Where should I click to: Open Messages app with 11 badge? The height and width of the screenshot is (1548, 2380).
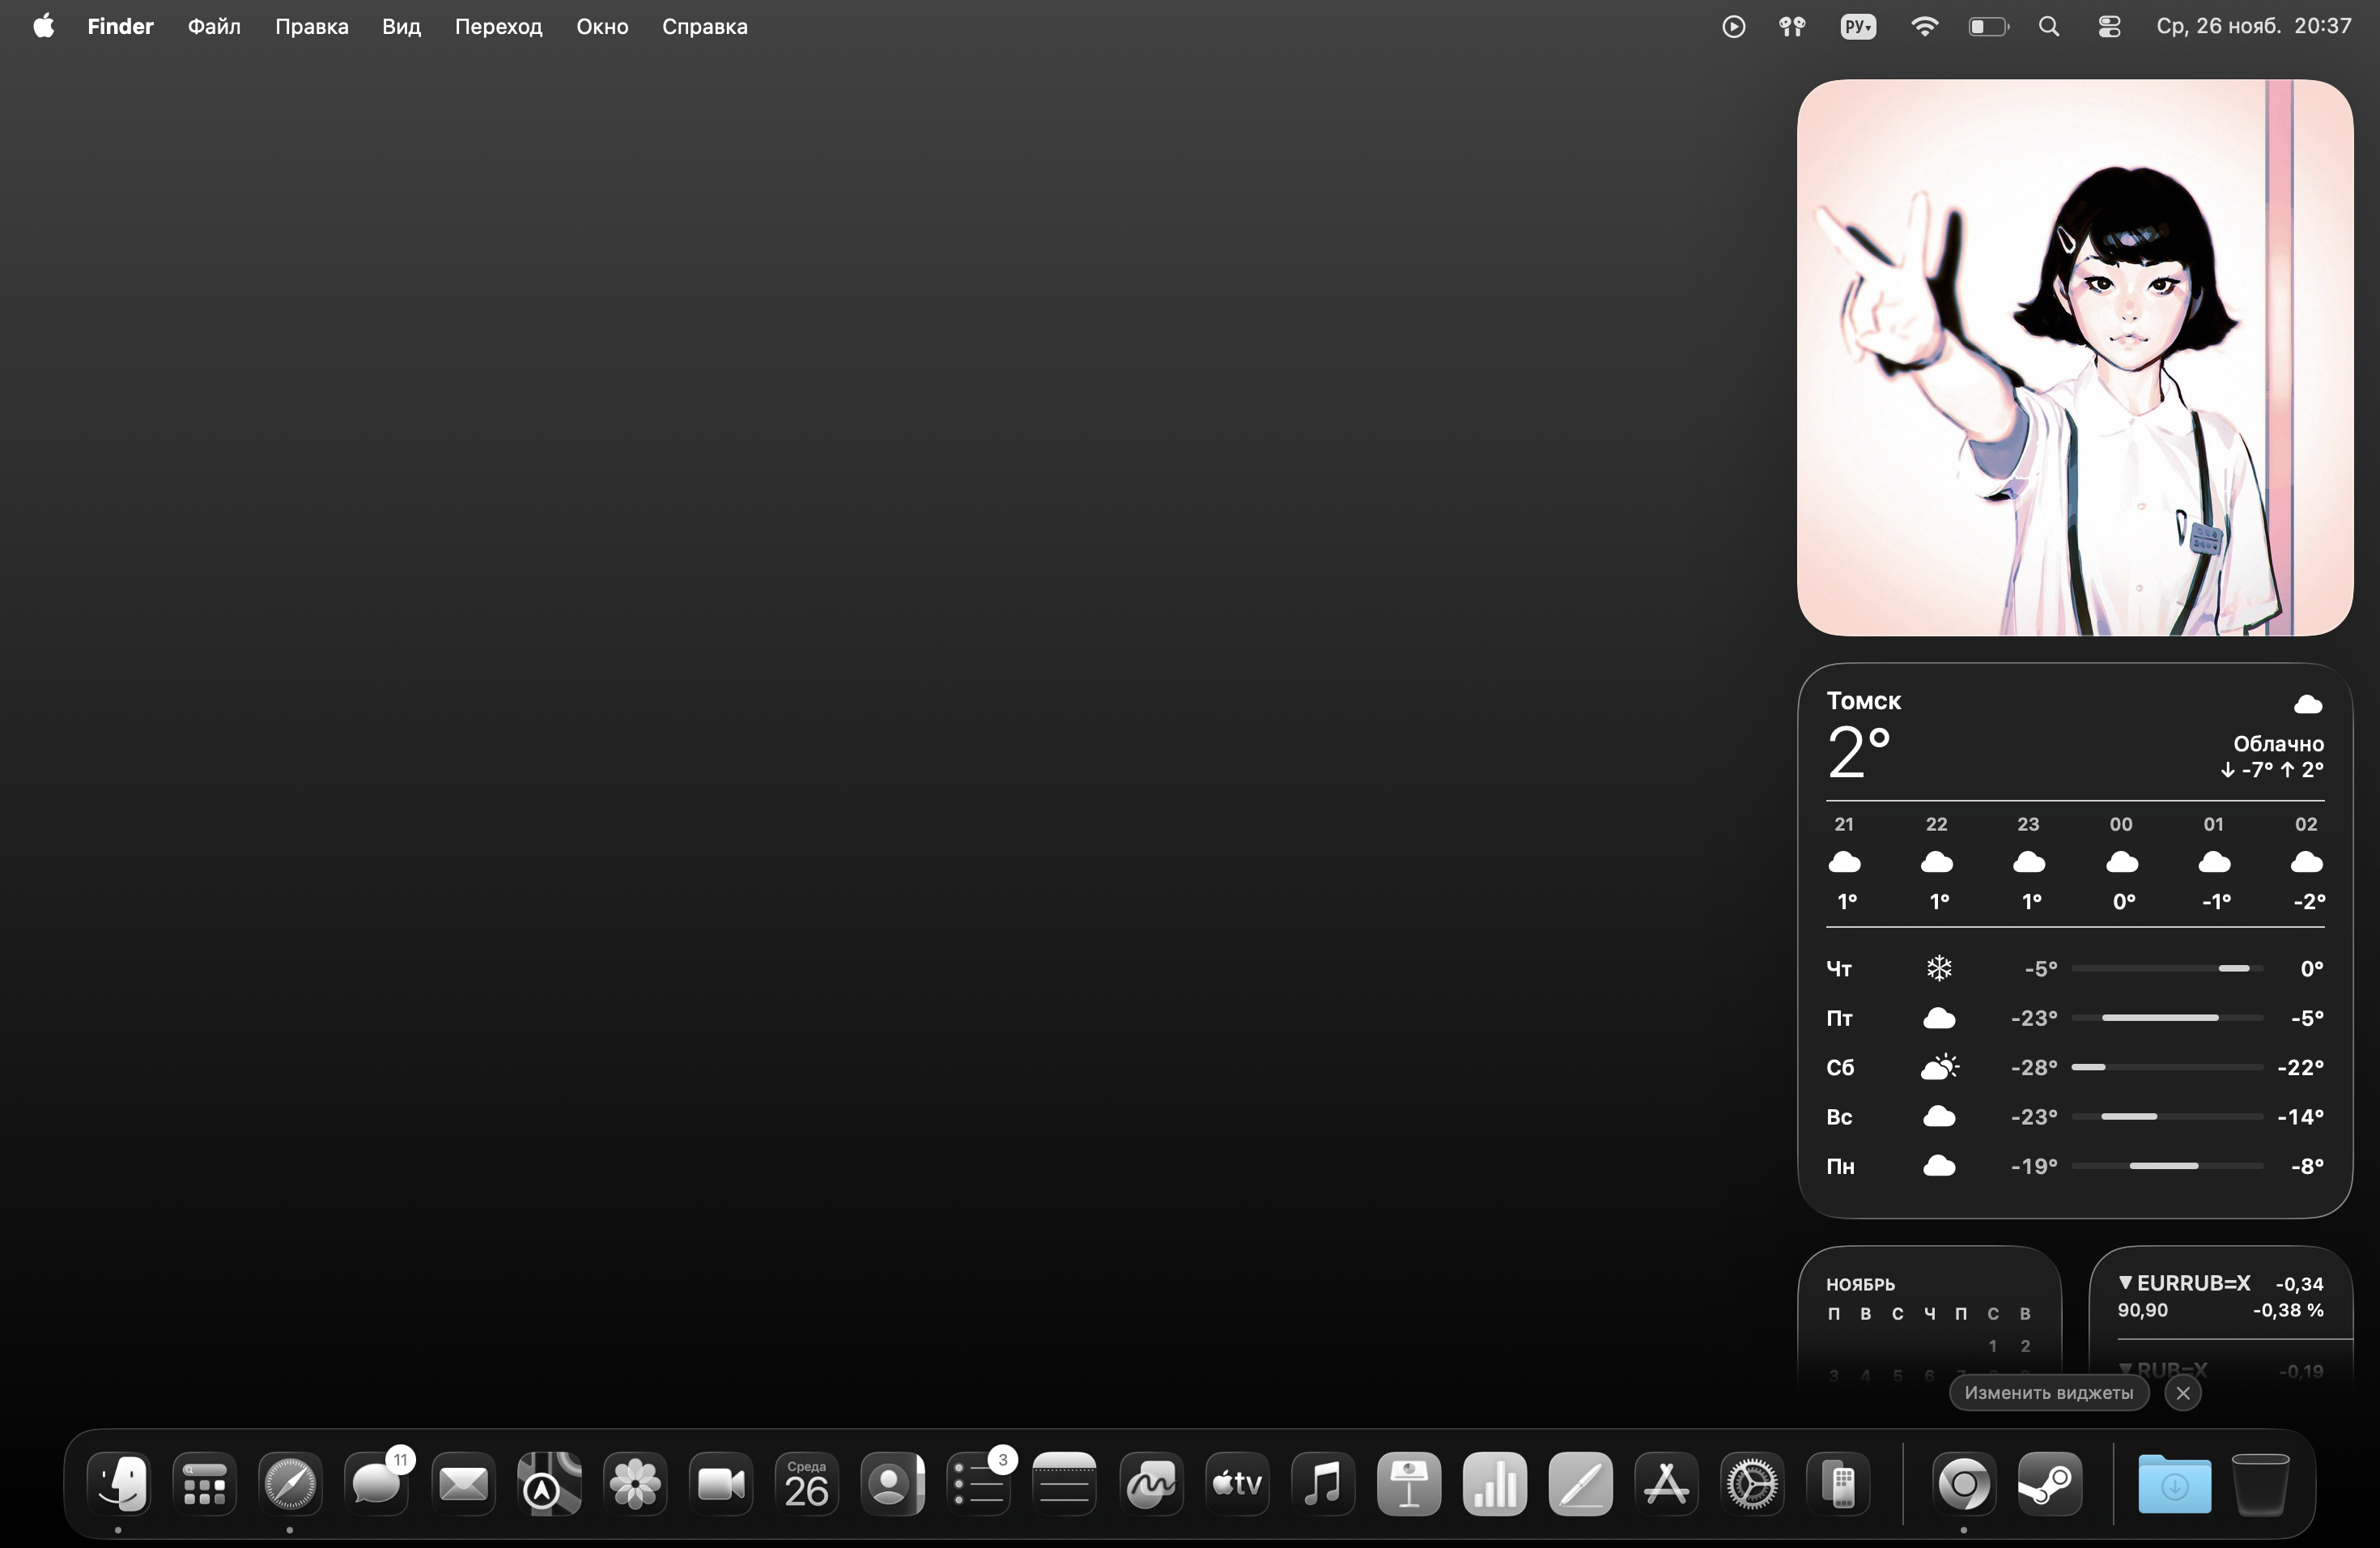point(377,1483)
